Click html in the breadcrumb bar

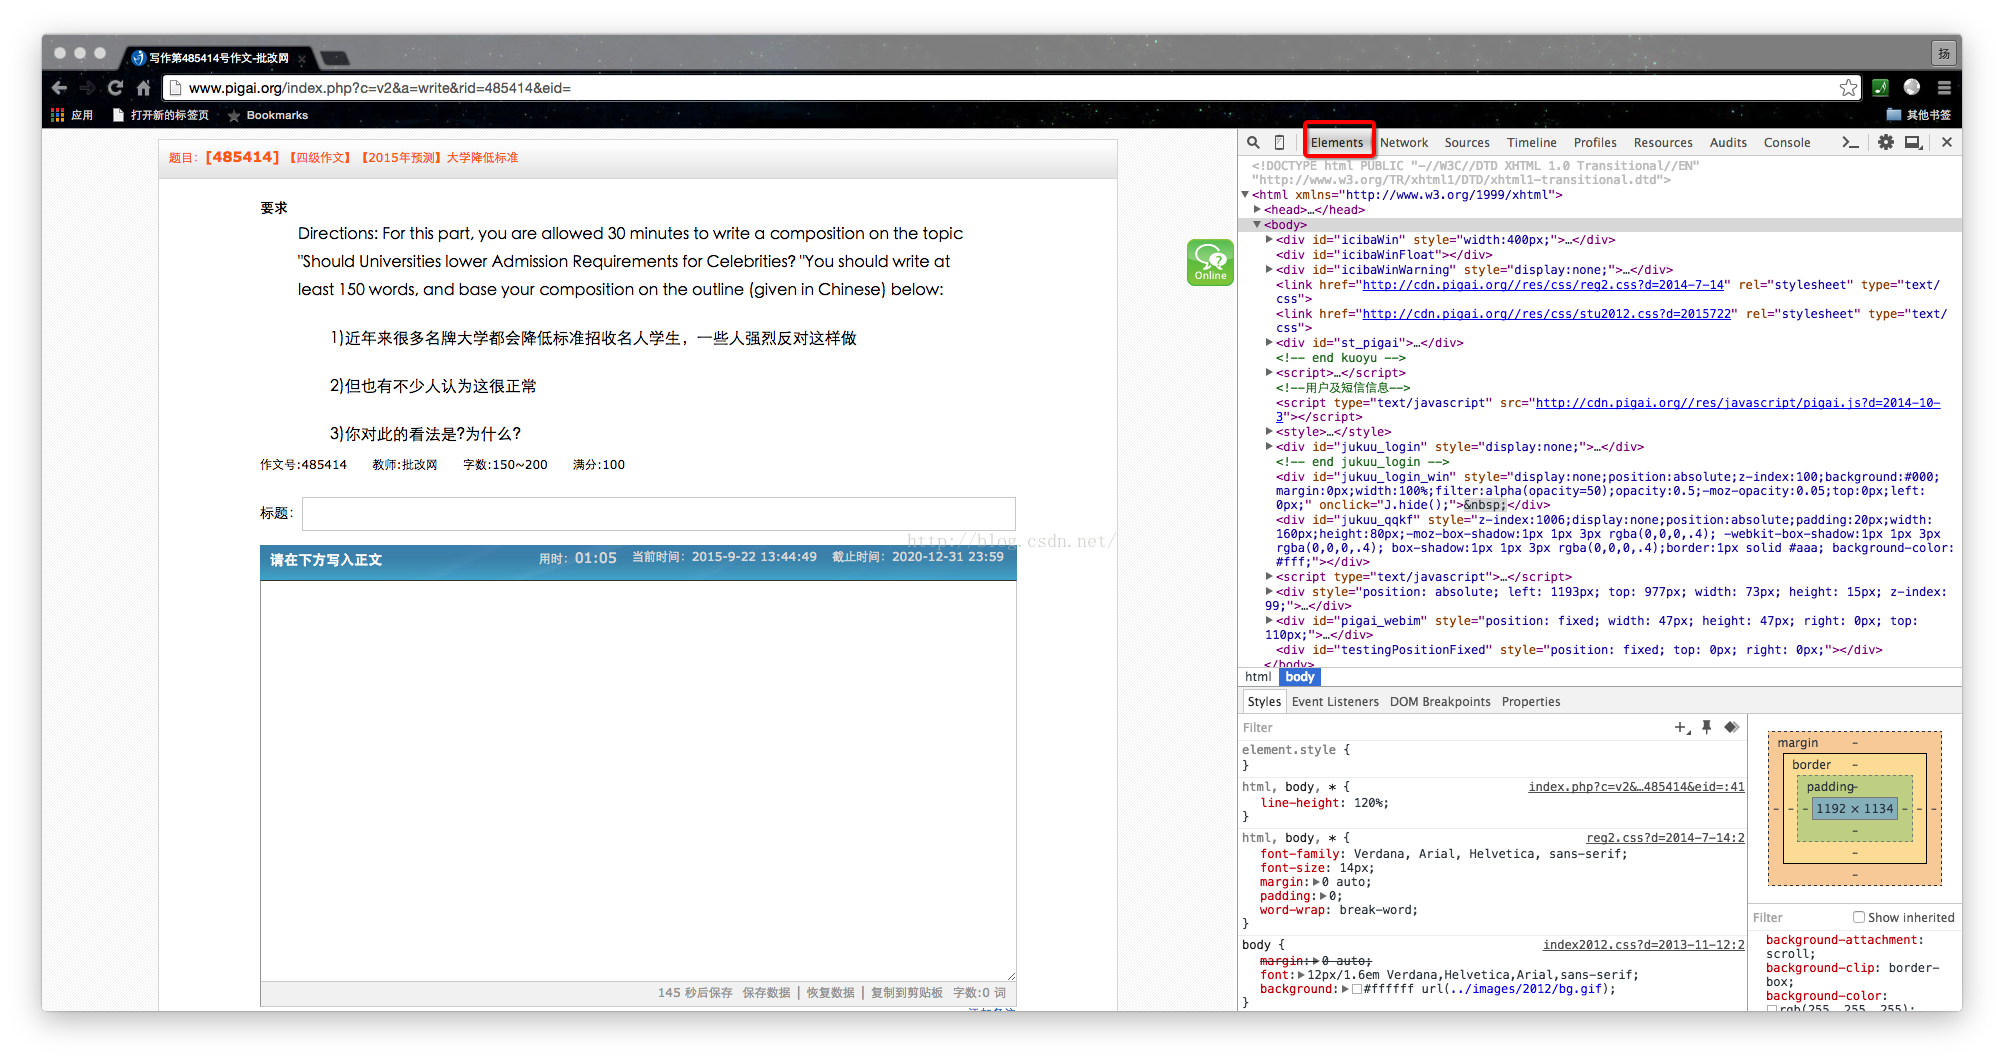tap(1258, 677)
